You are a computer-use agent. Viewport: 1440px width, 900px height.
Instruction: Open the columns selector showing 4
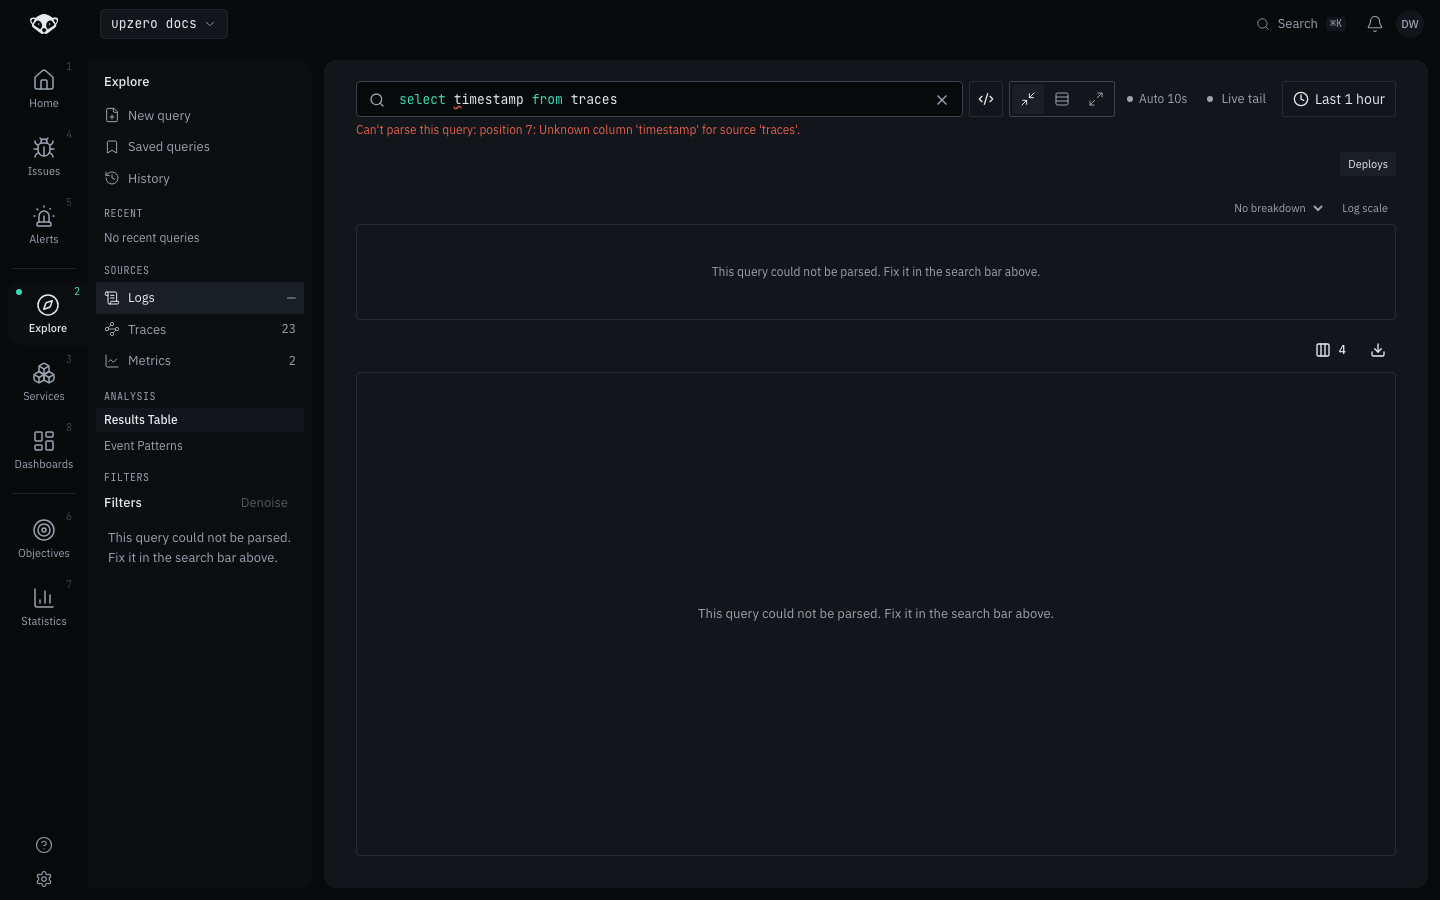1331,350
